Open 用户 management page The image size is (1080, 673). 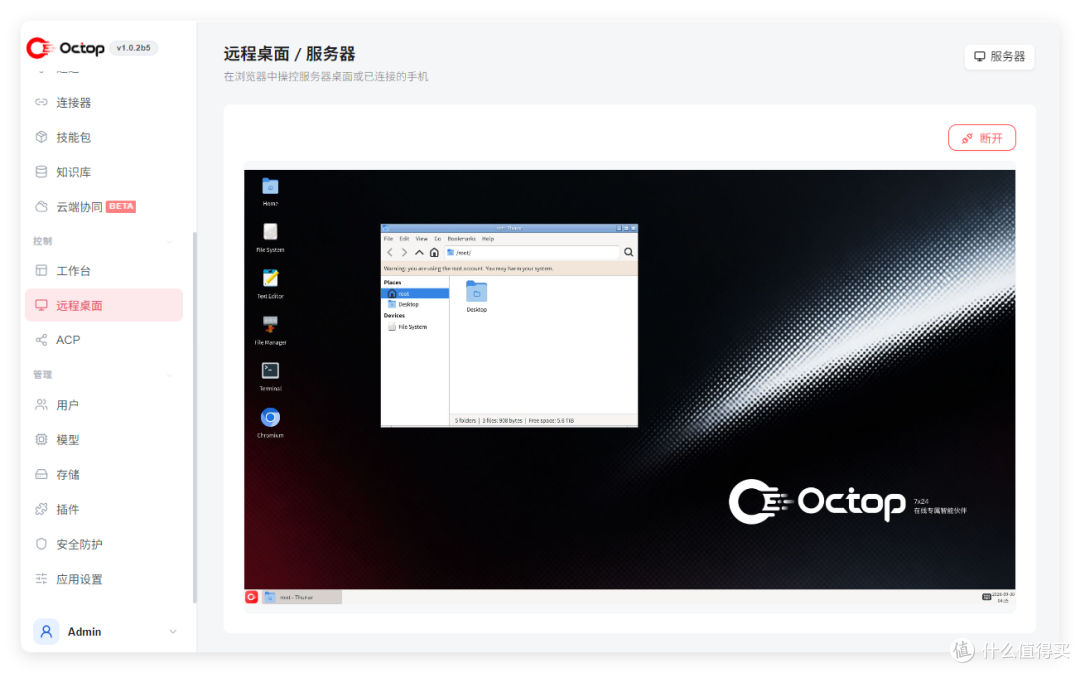103,405
